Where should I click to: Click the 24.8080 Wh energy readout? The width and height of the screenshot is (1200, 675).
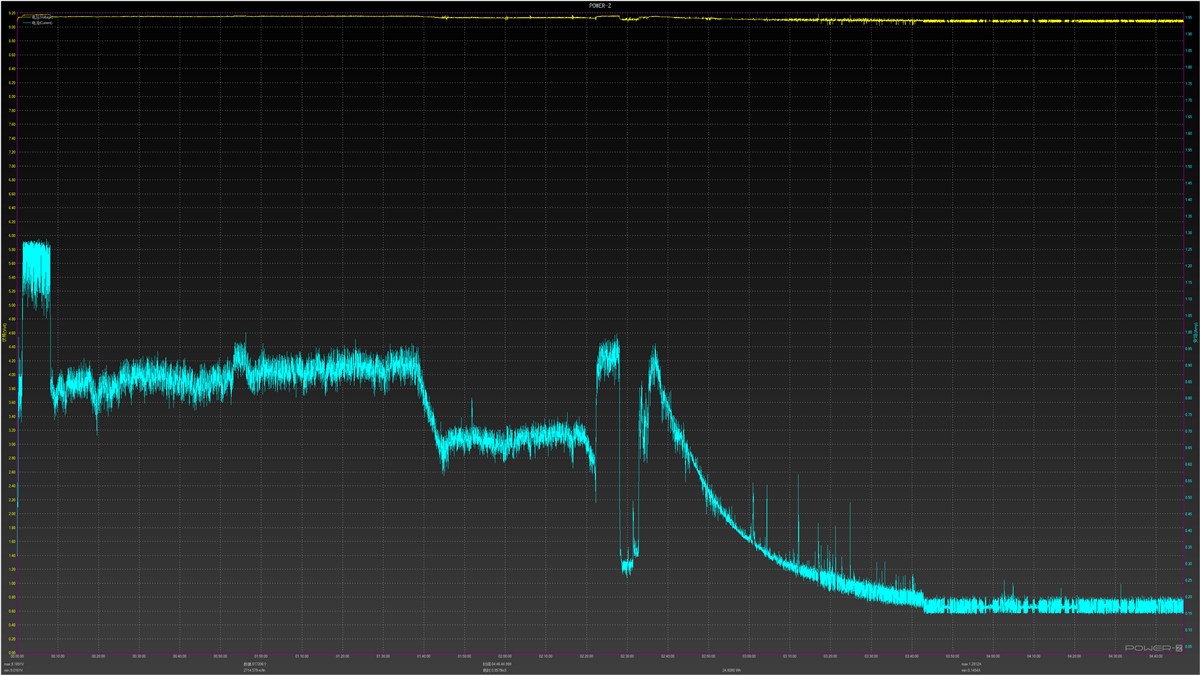pos(730,670)
